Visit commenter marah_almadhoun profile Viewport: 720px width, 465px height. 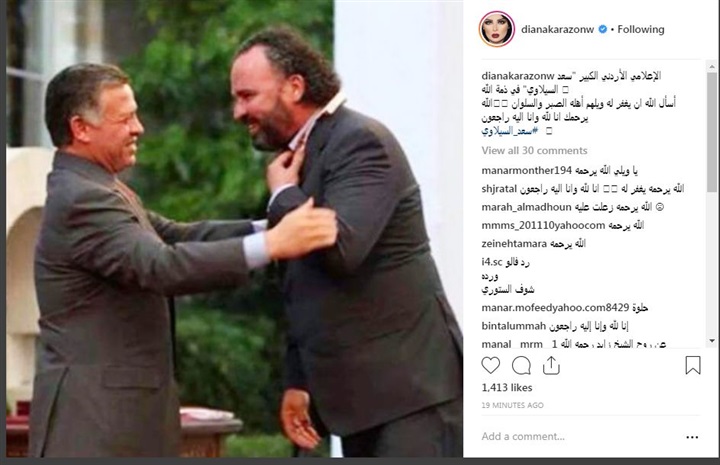click(x=526, y=207)
